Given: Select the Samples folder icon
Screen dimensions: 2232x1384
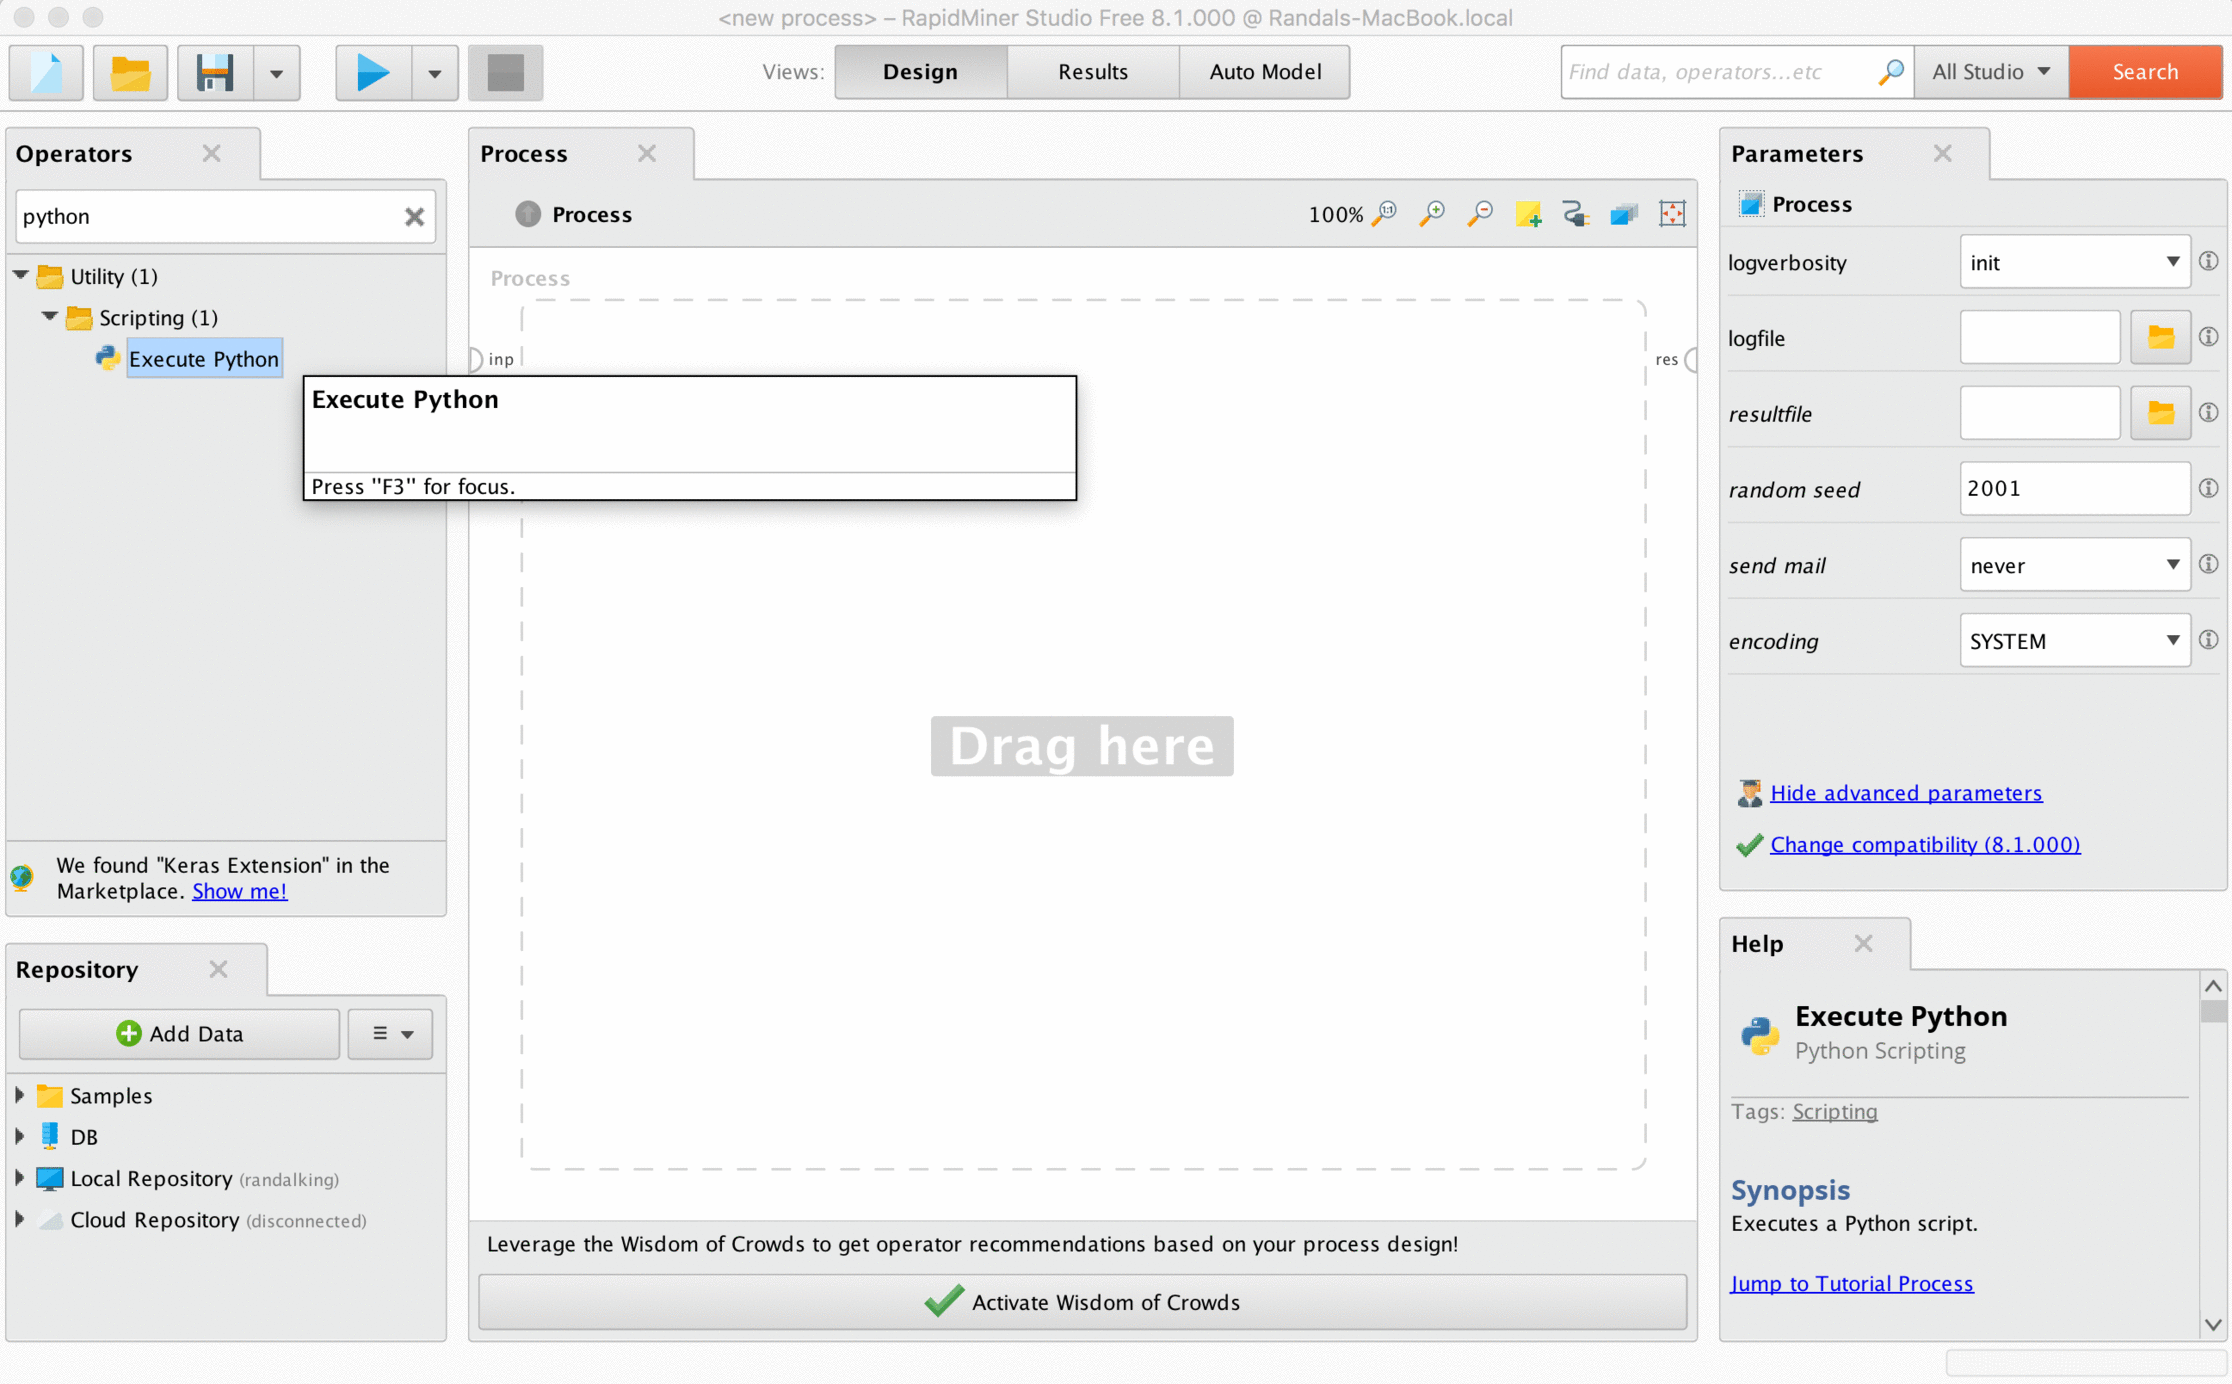Looking at the screenshot, I should pyautogui.click(x=49, y=1095).
